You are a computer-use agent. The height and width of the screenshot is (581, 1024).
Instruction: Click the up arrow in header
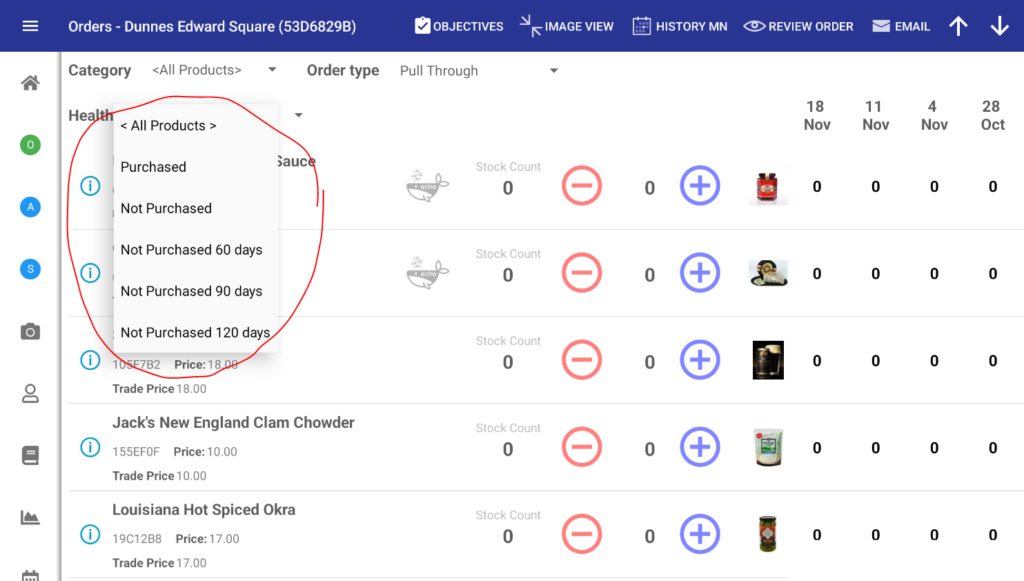pyautogui.click(x=958, y=26)
